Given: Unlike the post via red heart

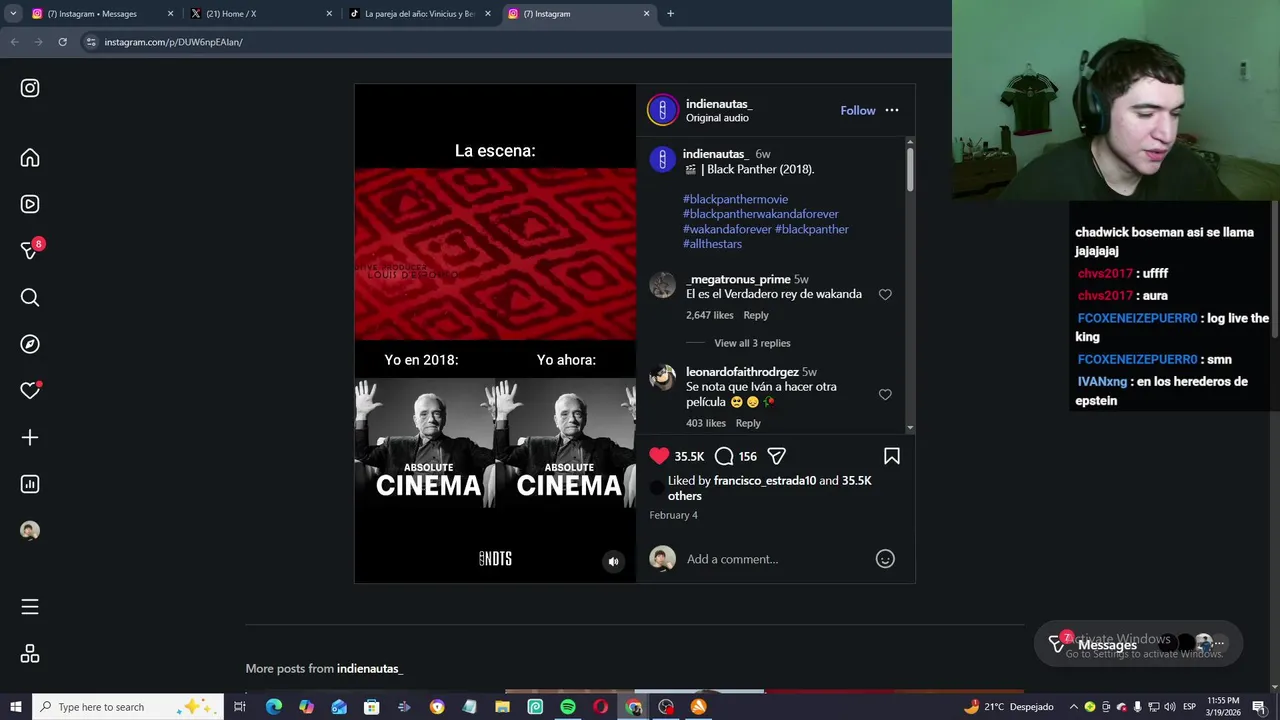Looking at the screenshot, I should (659, 456).
